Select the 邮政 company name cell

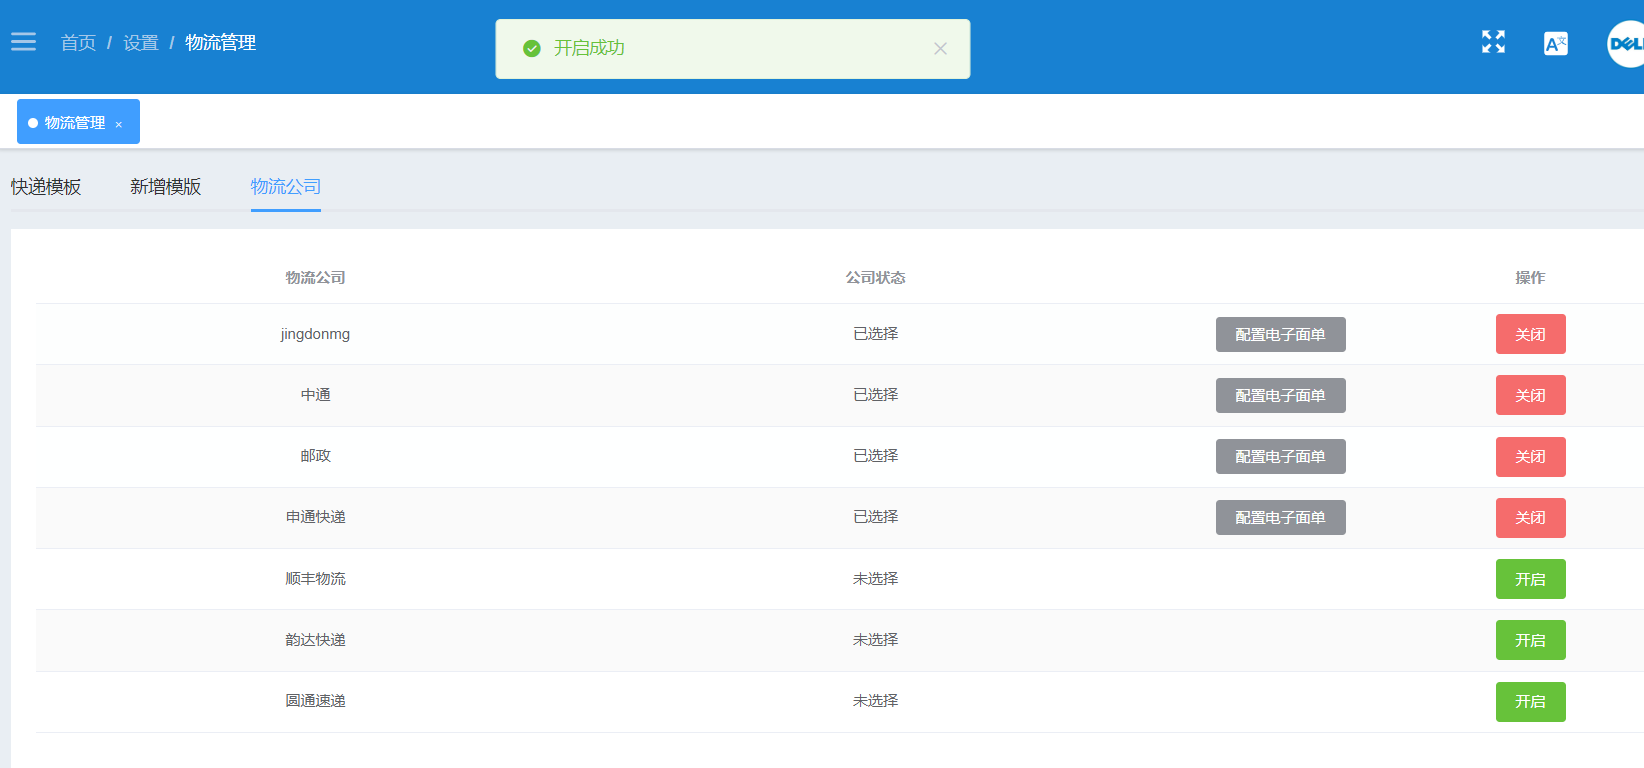coord(316,456)
